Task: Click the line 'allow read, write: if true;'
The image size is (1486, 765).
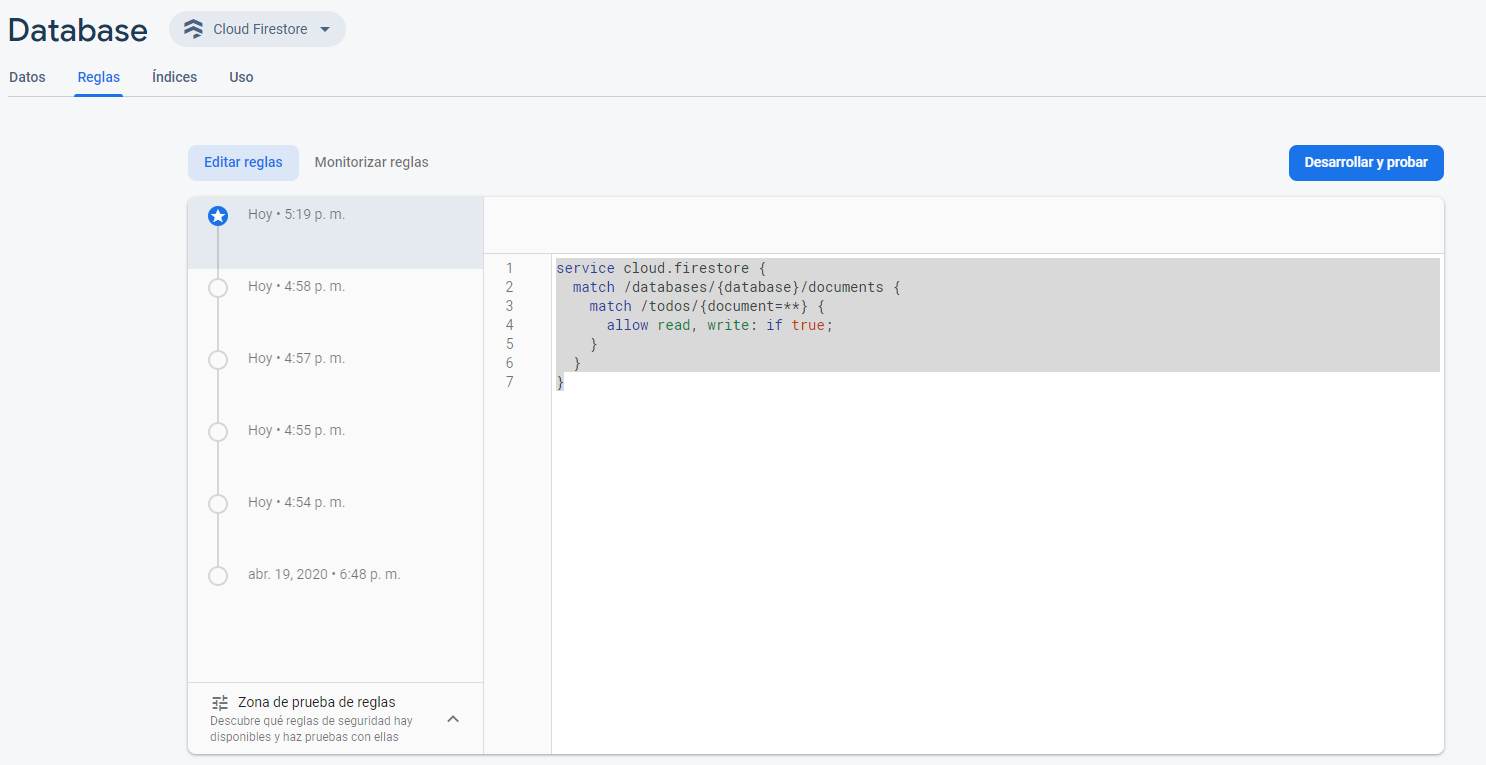Action: point(719,325)
